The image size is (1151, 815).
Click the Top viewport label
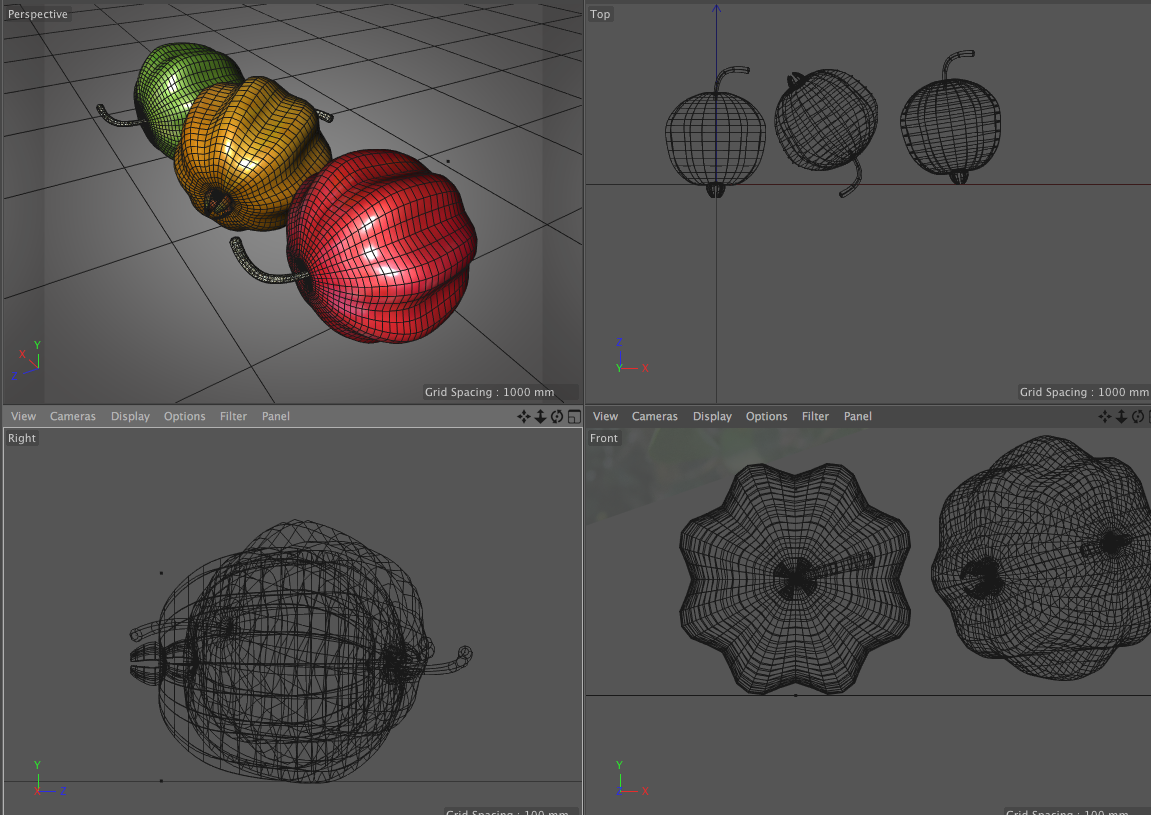[x=600, y=14]
